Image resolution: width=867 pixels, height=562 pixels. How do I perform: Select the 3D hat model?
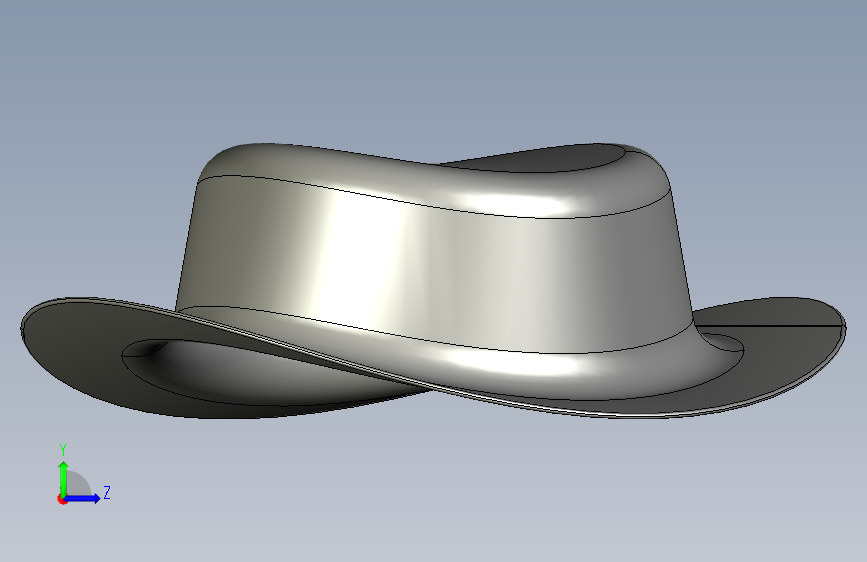click(x=433, y=281)
